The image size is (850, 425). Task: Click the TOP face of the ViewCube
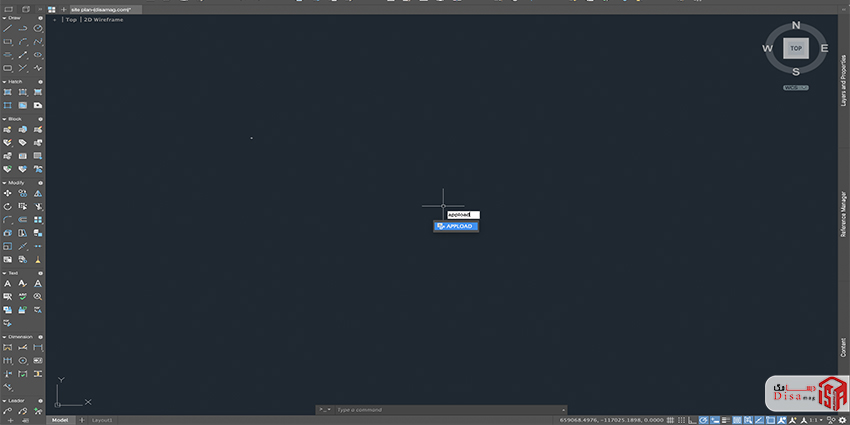796,48
